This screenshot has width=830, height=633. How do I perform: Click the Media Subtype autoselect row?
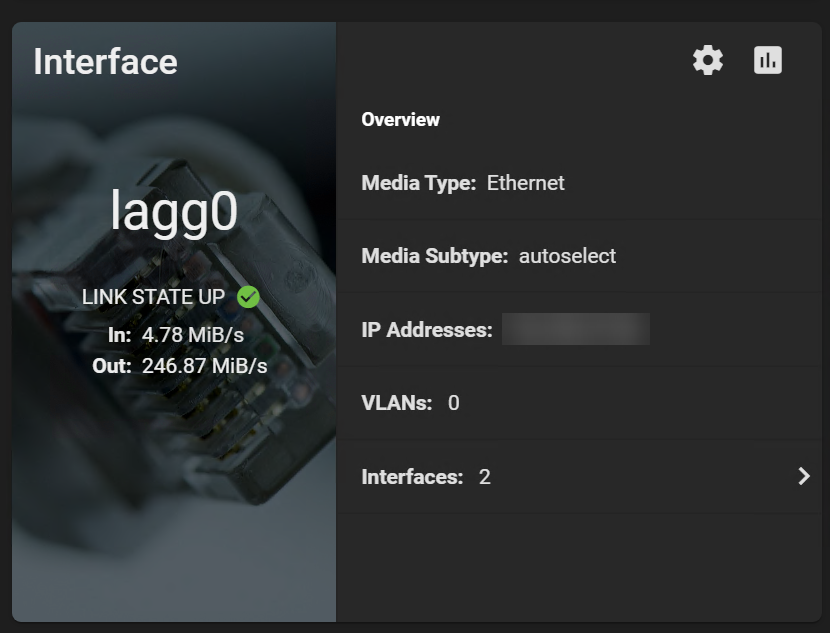point(579,256)
